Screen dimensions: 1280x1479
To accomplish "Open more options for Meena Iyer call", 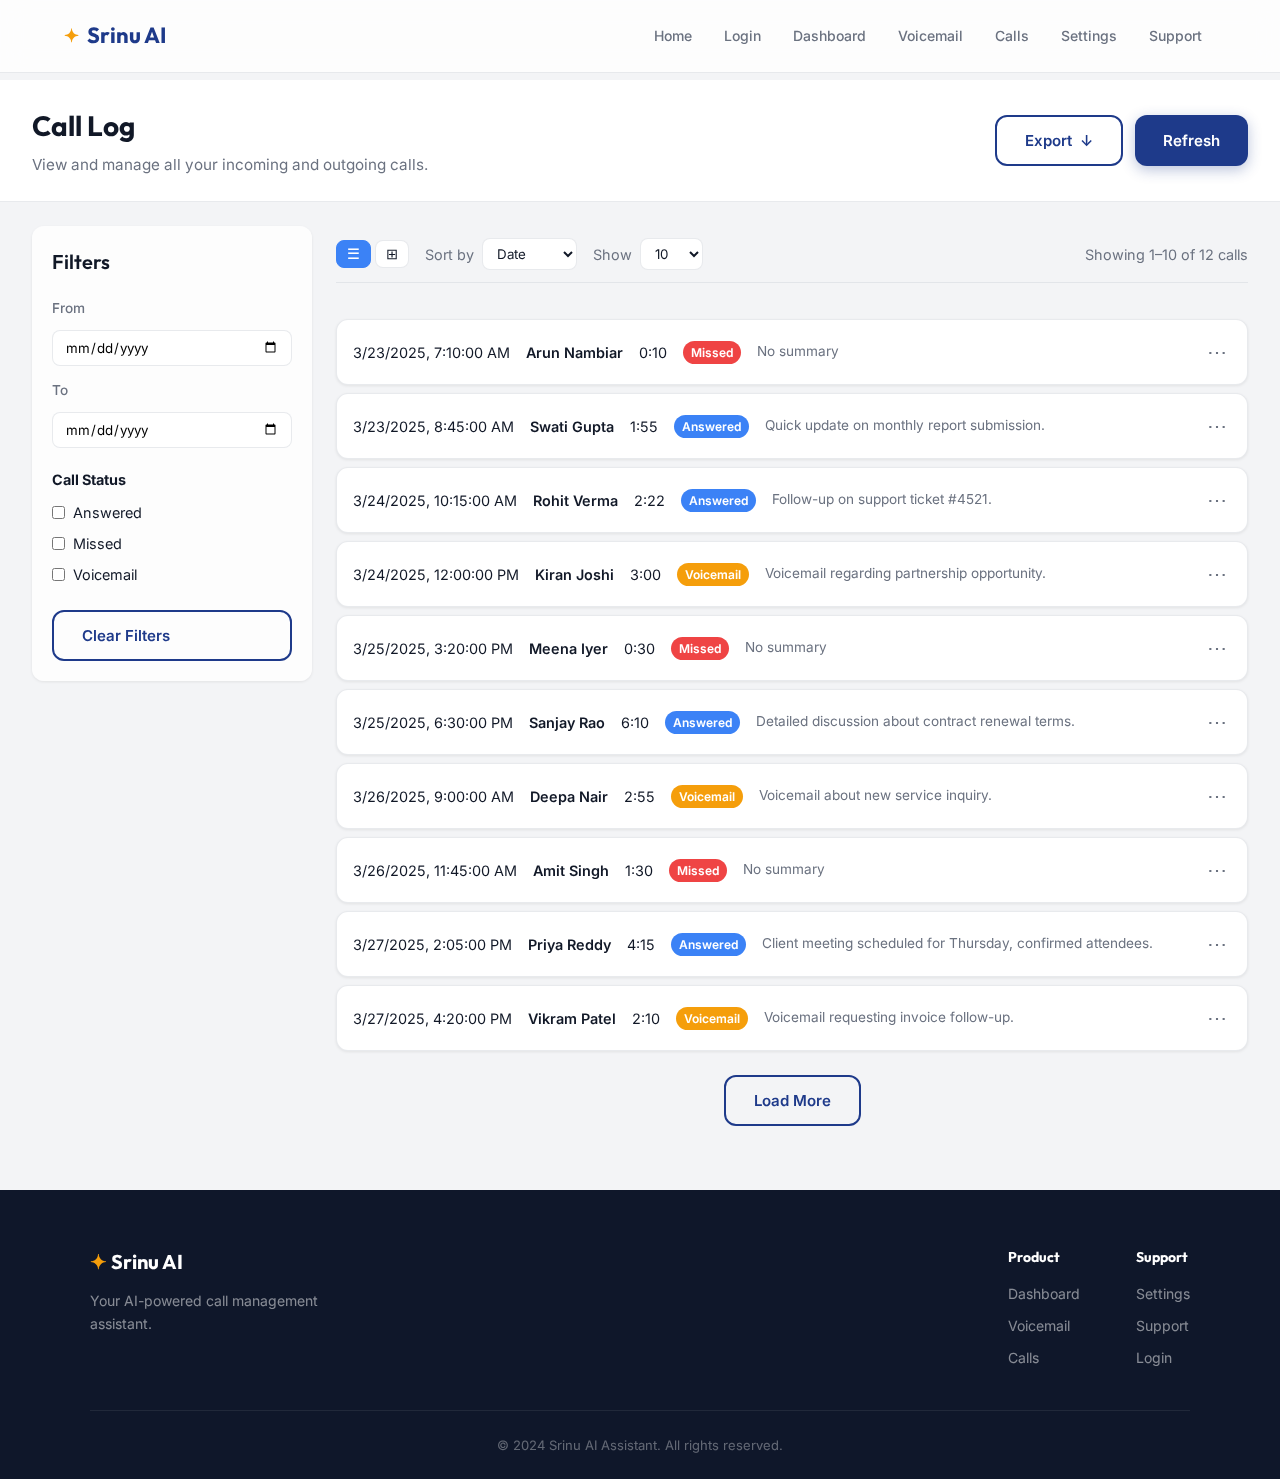I will (1217, 648).
